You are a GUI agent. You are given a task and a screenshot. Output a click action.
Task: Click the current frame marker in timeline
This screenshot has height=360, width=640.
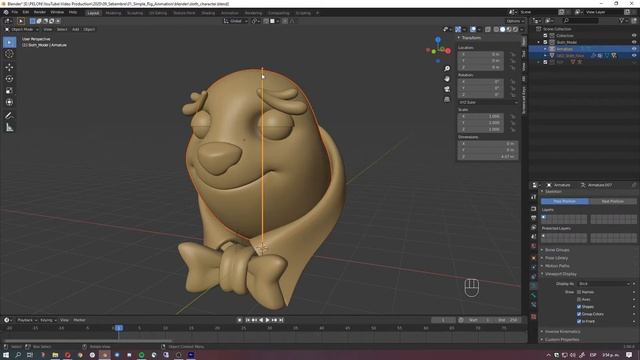(118, 328)
